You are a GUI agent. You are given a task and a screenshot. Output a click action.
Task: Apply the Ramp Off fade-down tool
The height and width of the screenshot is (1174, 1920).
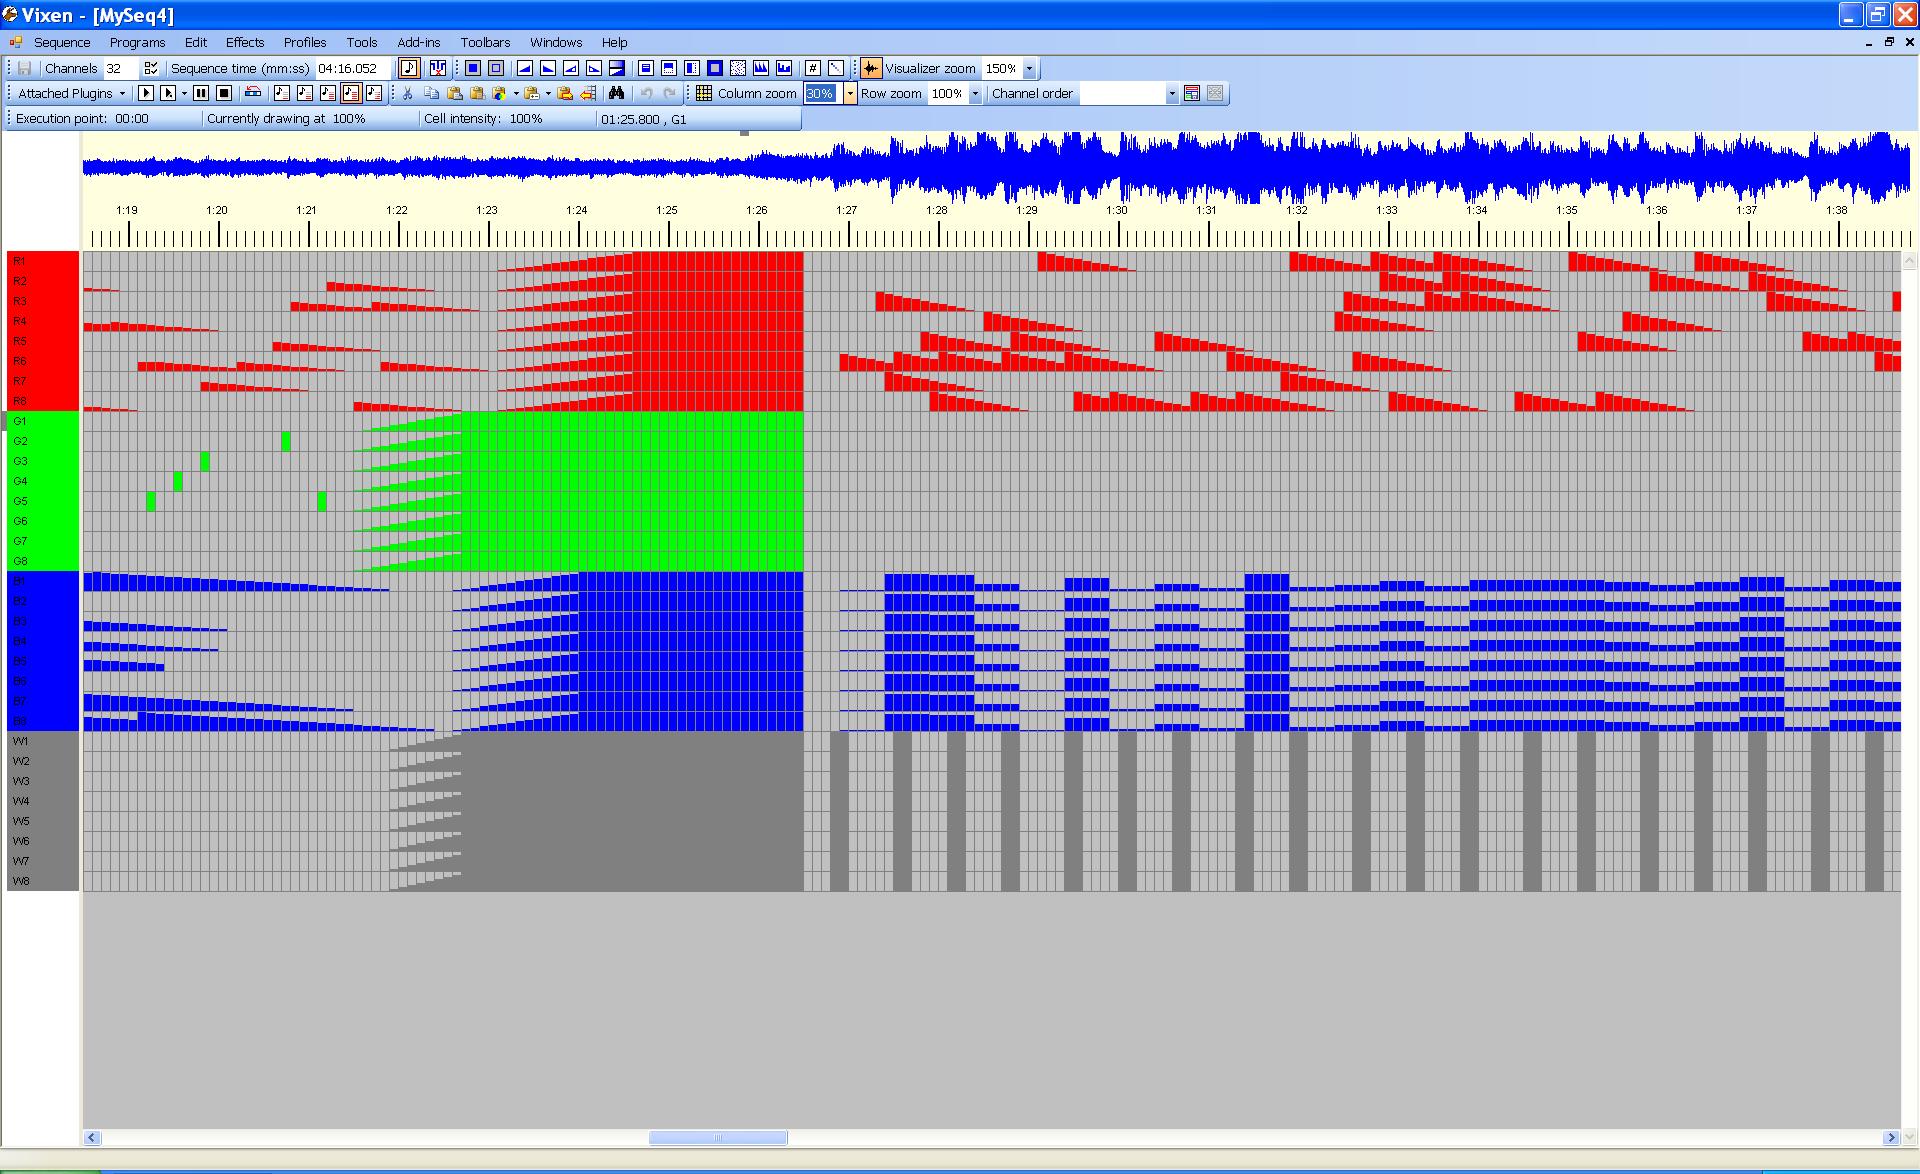pos(548,68)
